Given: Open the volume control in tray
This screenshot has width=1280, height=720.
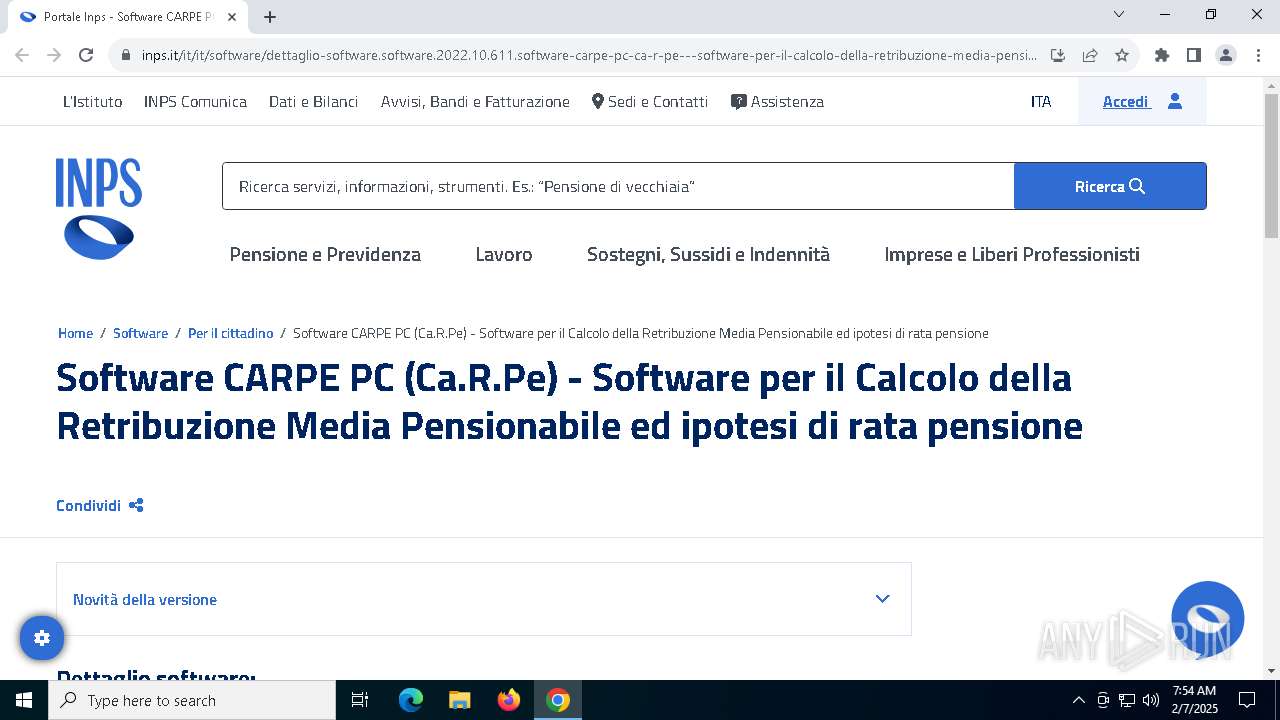Looking at the screenshot, I should (1150, 700).
